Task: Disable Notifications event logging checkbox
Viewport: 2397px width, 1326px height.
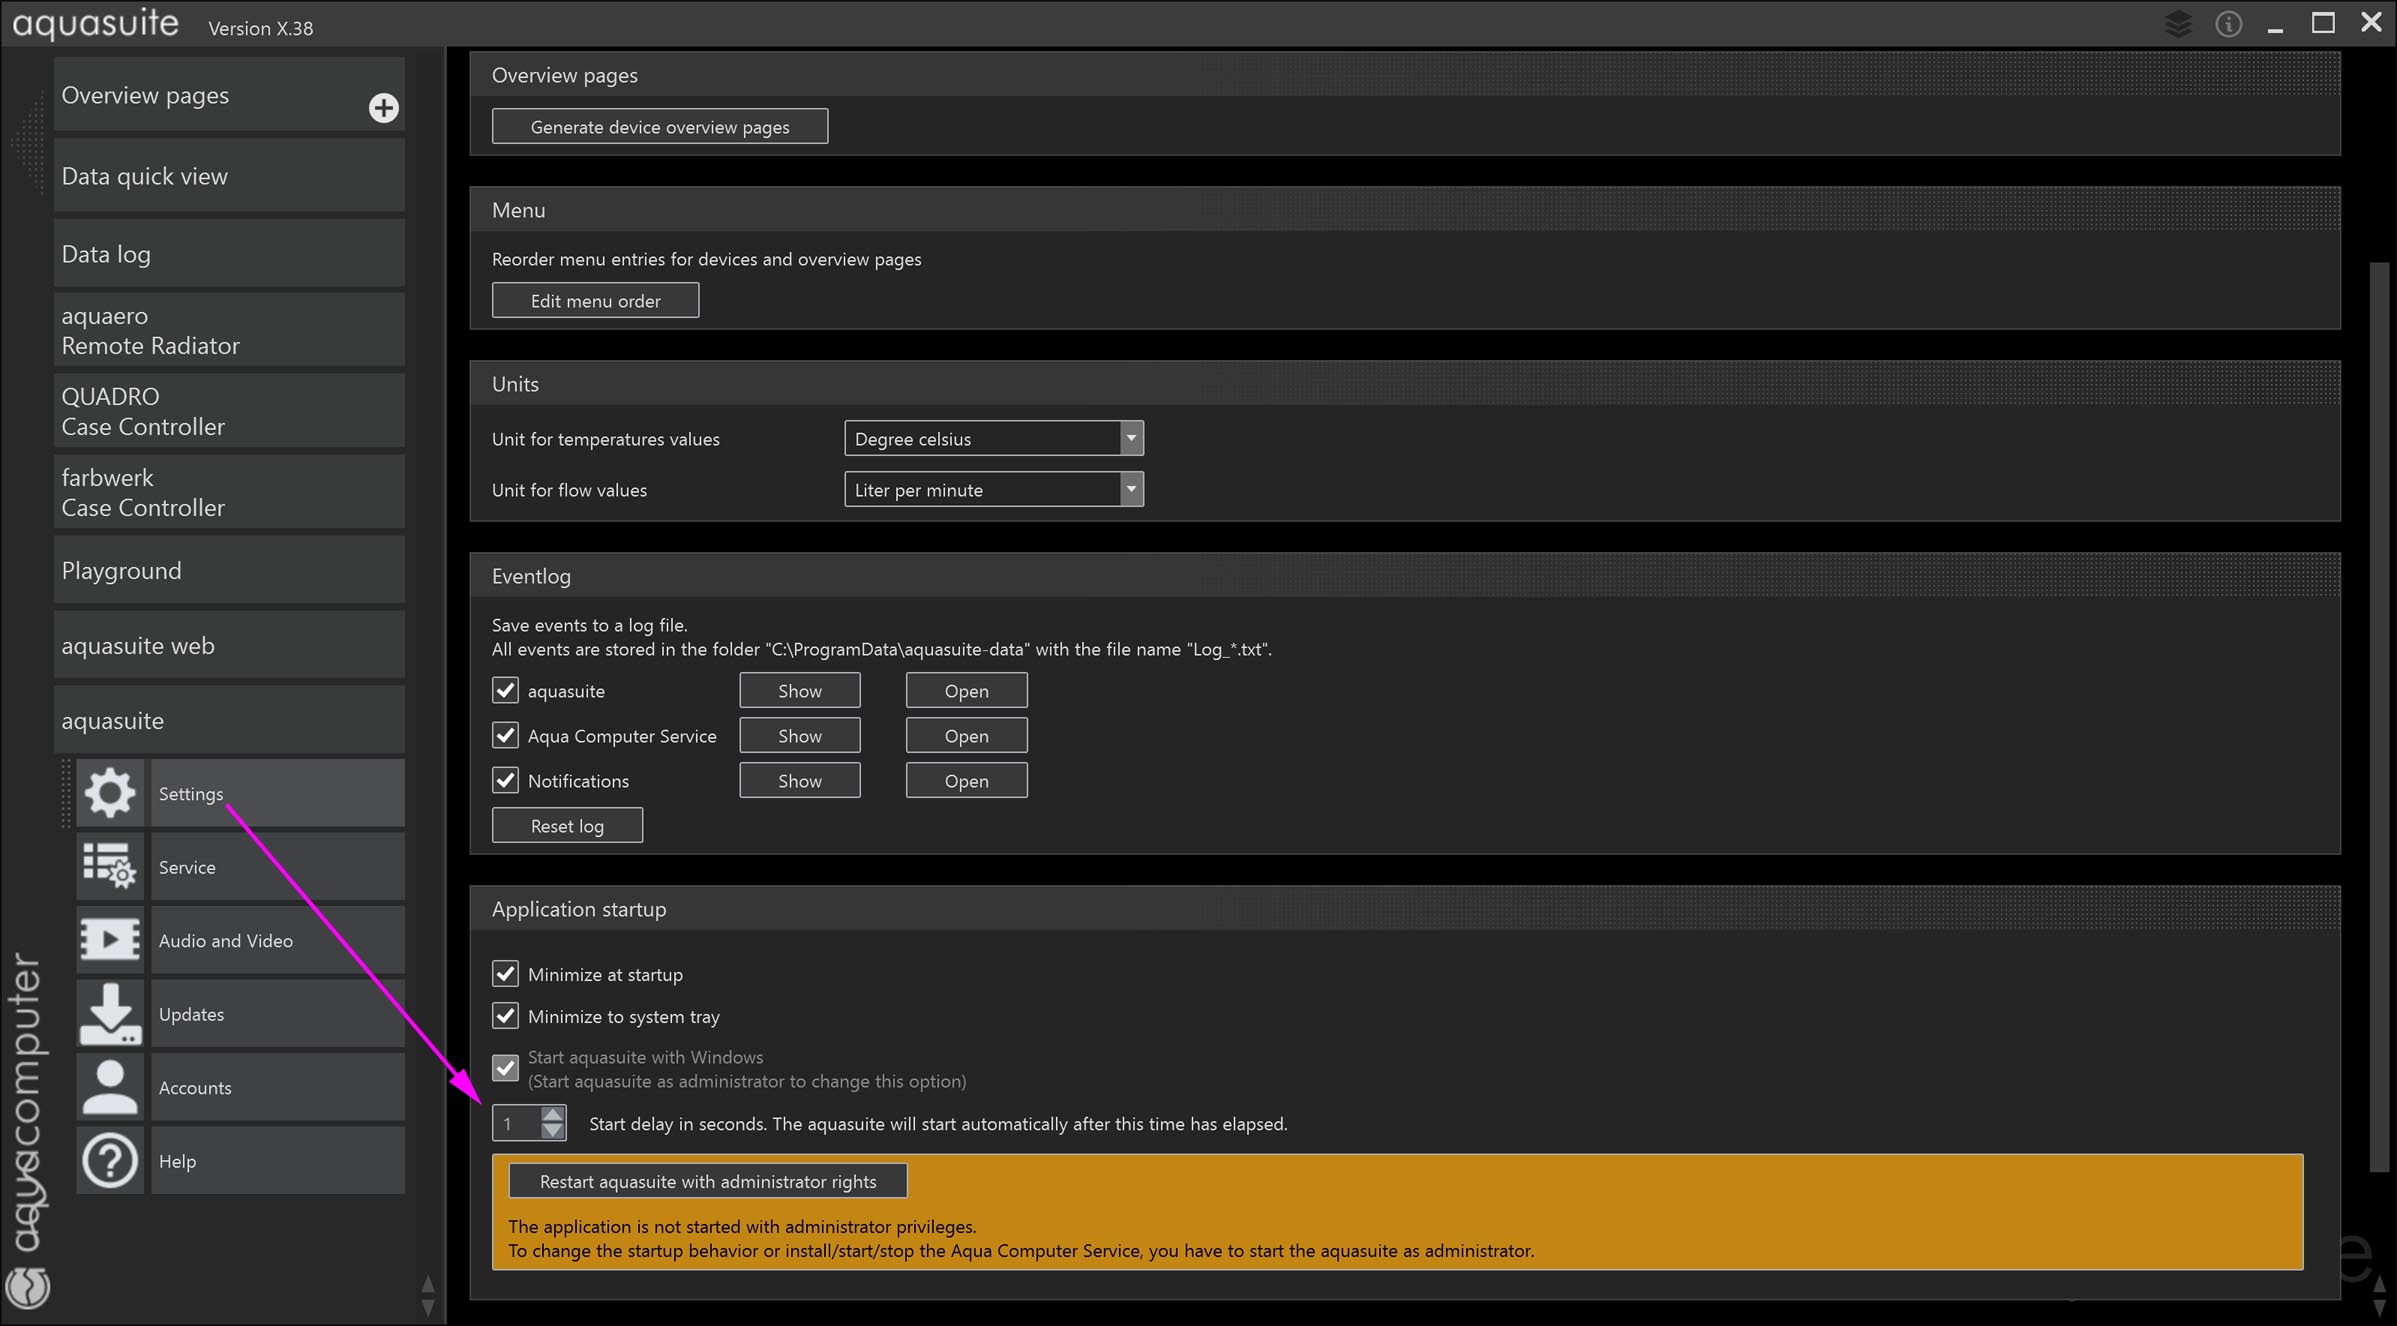Action: [x=506, y=780]
